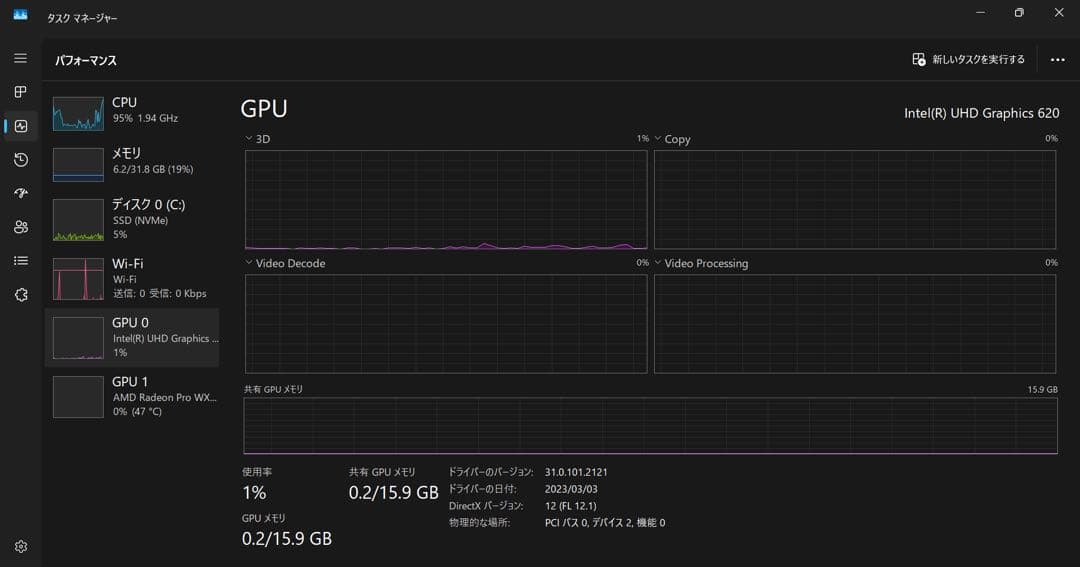The height and width of the screenshot is (567, 1080).
Task: Expand the 3D graph engine dropdown
Action: click(249, 139)
